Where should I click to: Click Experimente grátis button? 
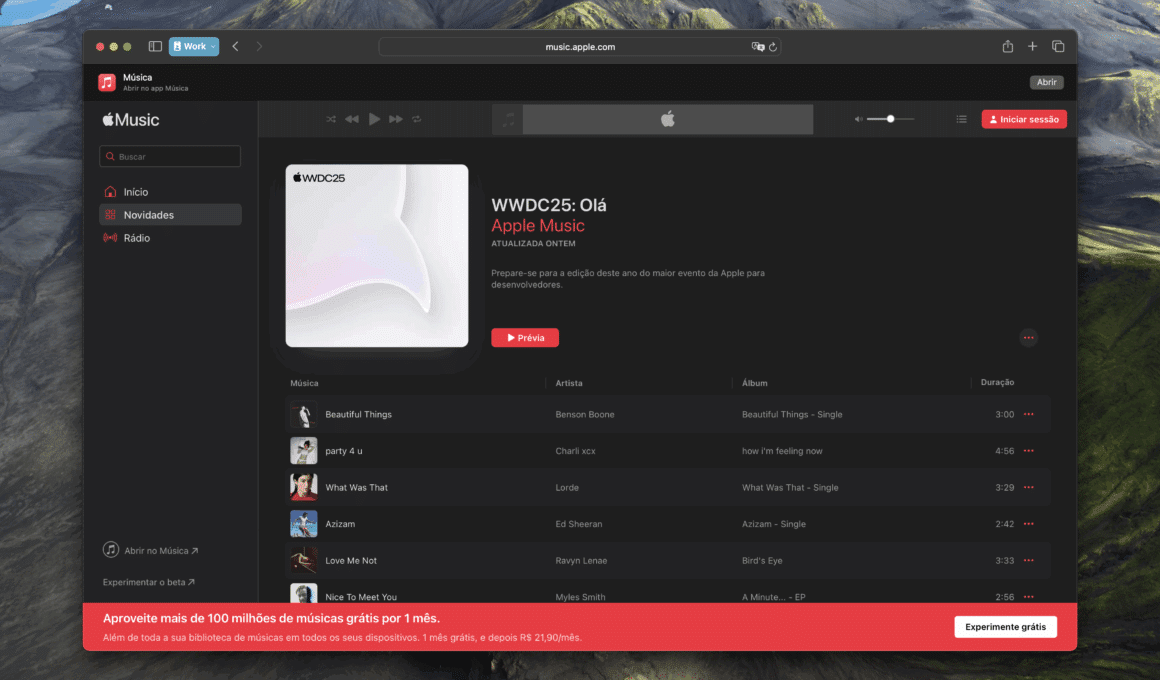(1005, 627)
